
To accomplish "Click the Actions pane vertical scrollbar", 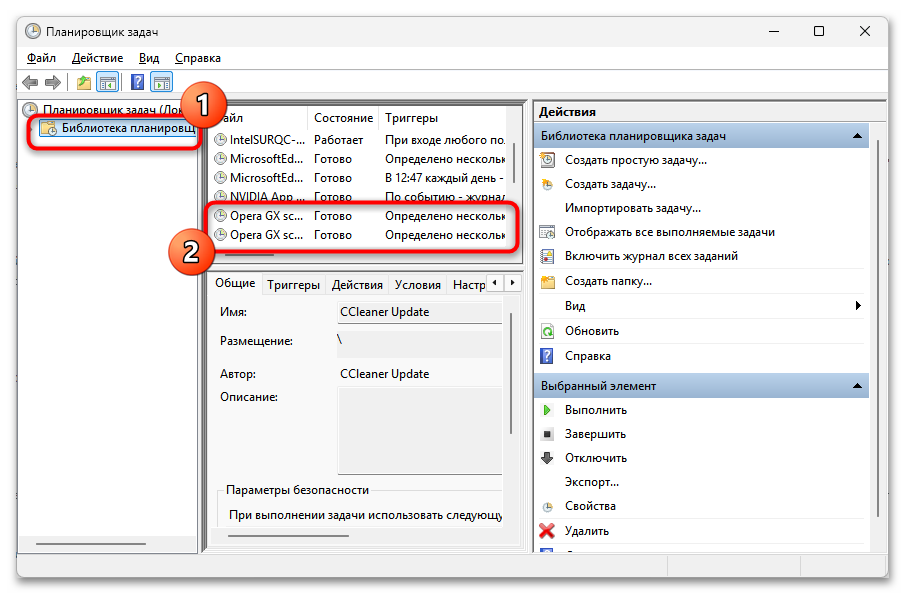I will click(x=877, y=329).
